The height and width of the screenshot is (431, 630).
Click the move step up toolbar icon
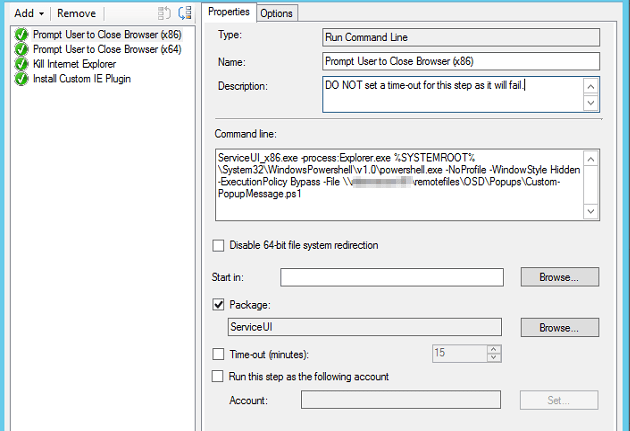click(164, 13)
